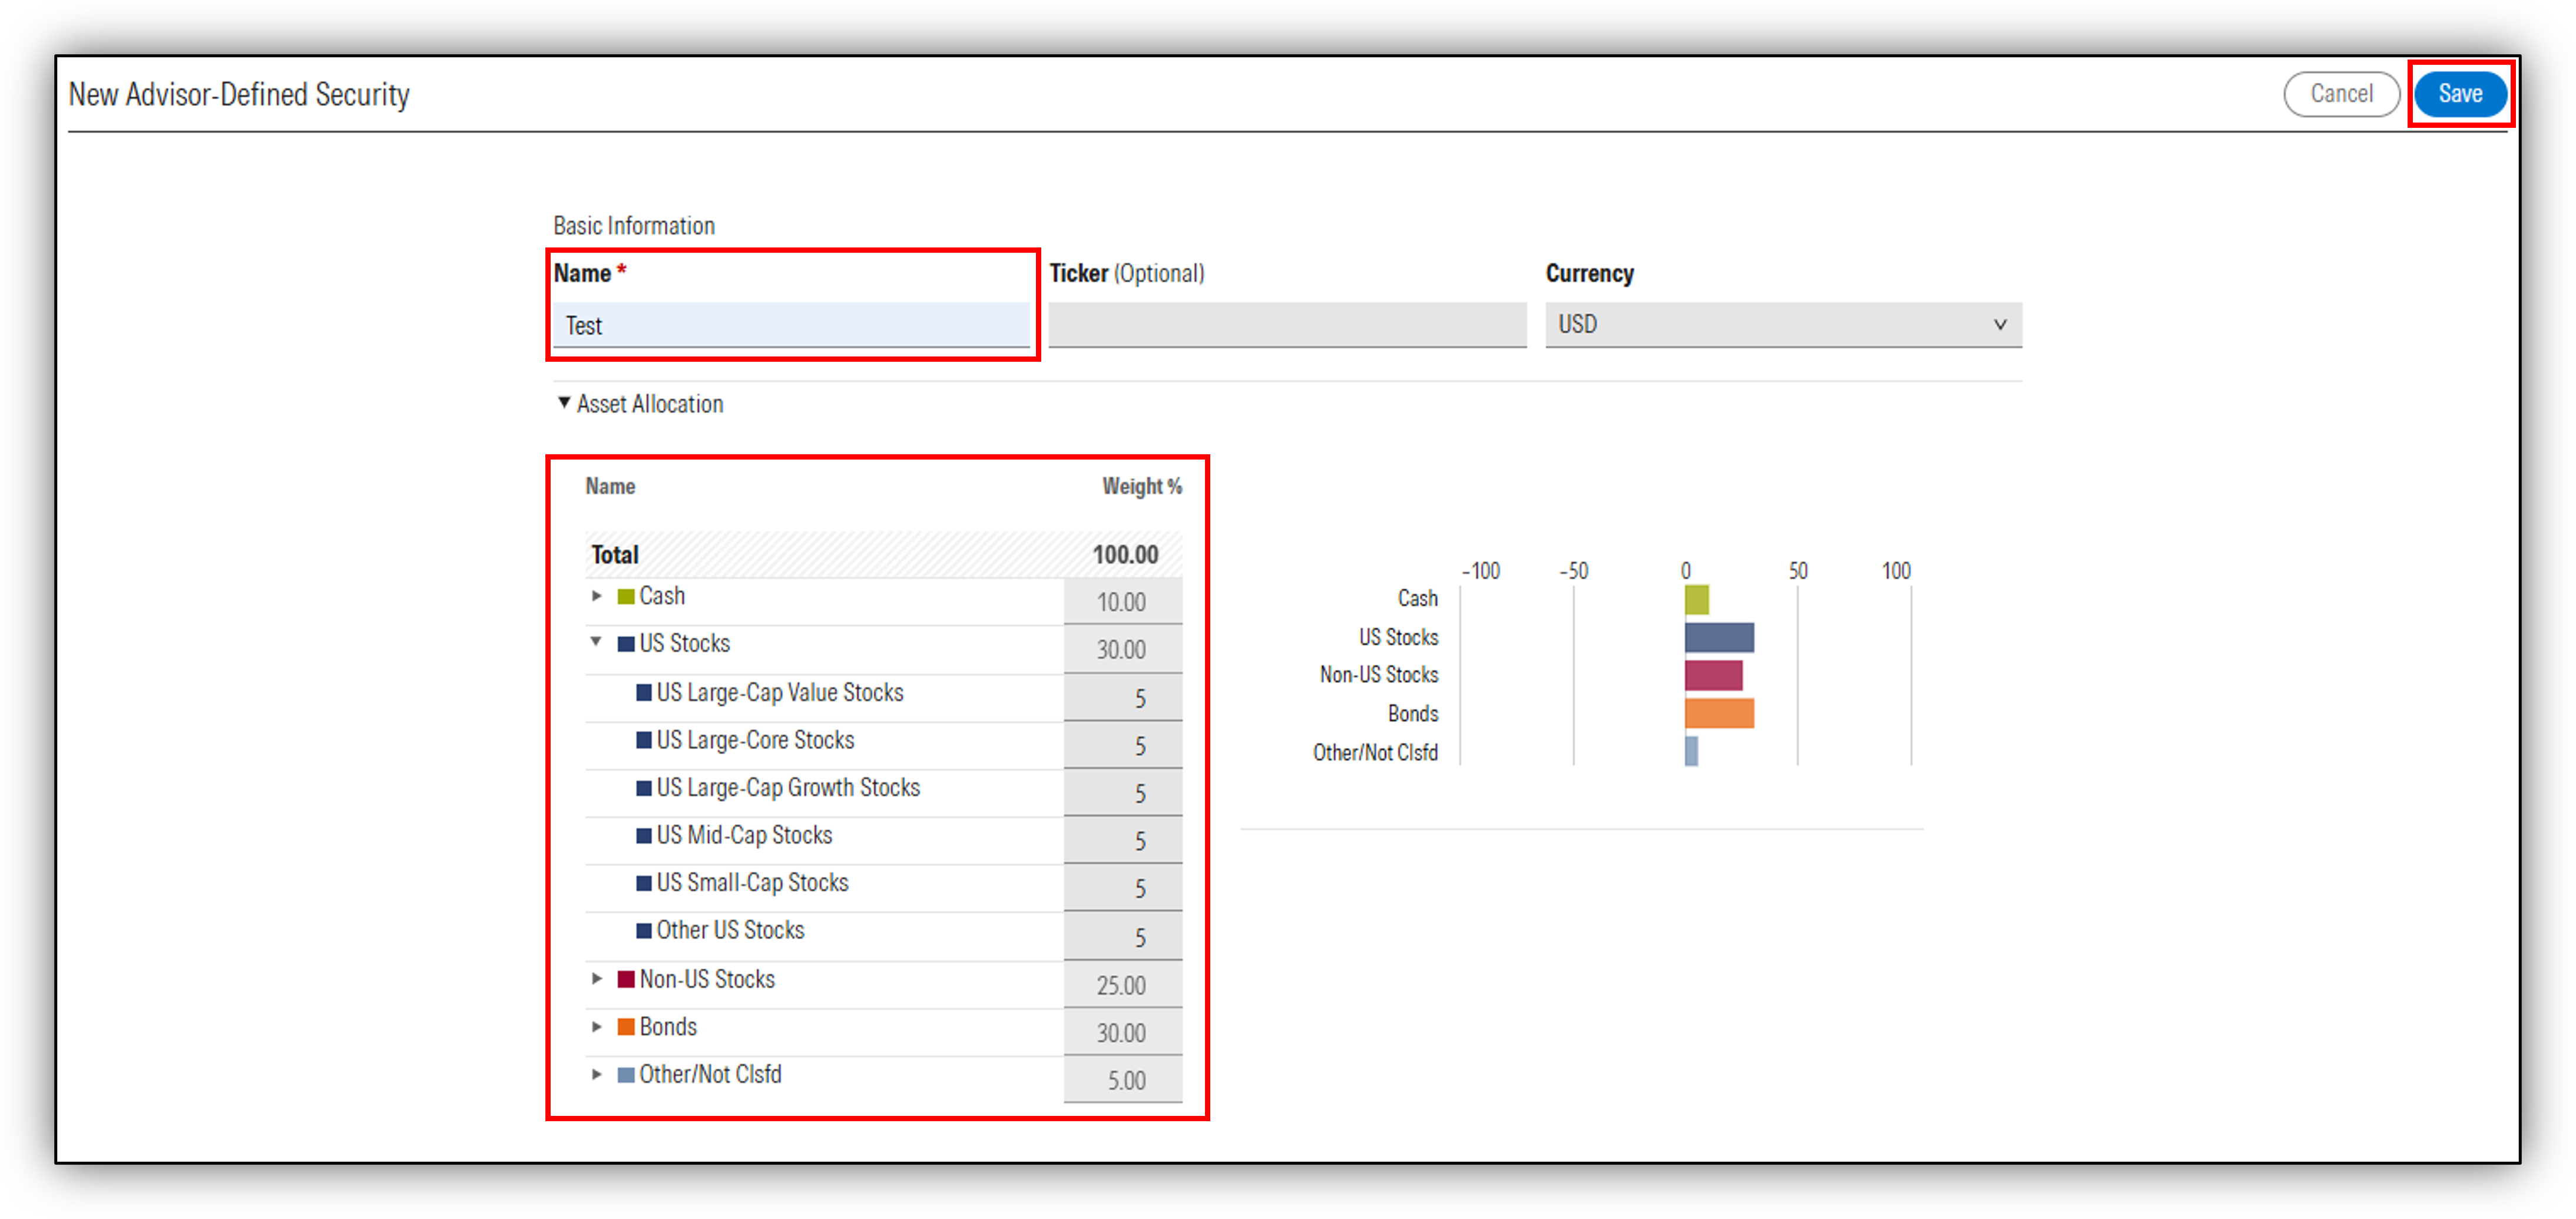Image resolution: width=2576 pixels, height=1219 pixels.
Task: Click the Save button
Action: (x=2459, y=94)
